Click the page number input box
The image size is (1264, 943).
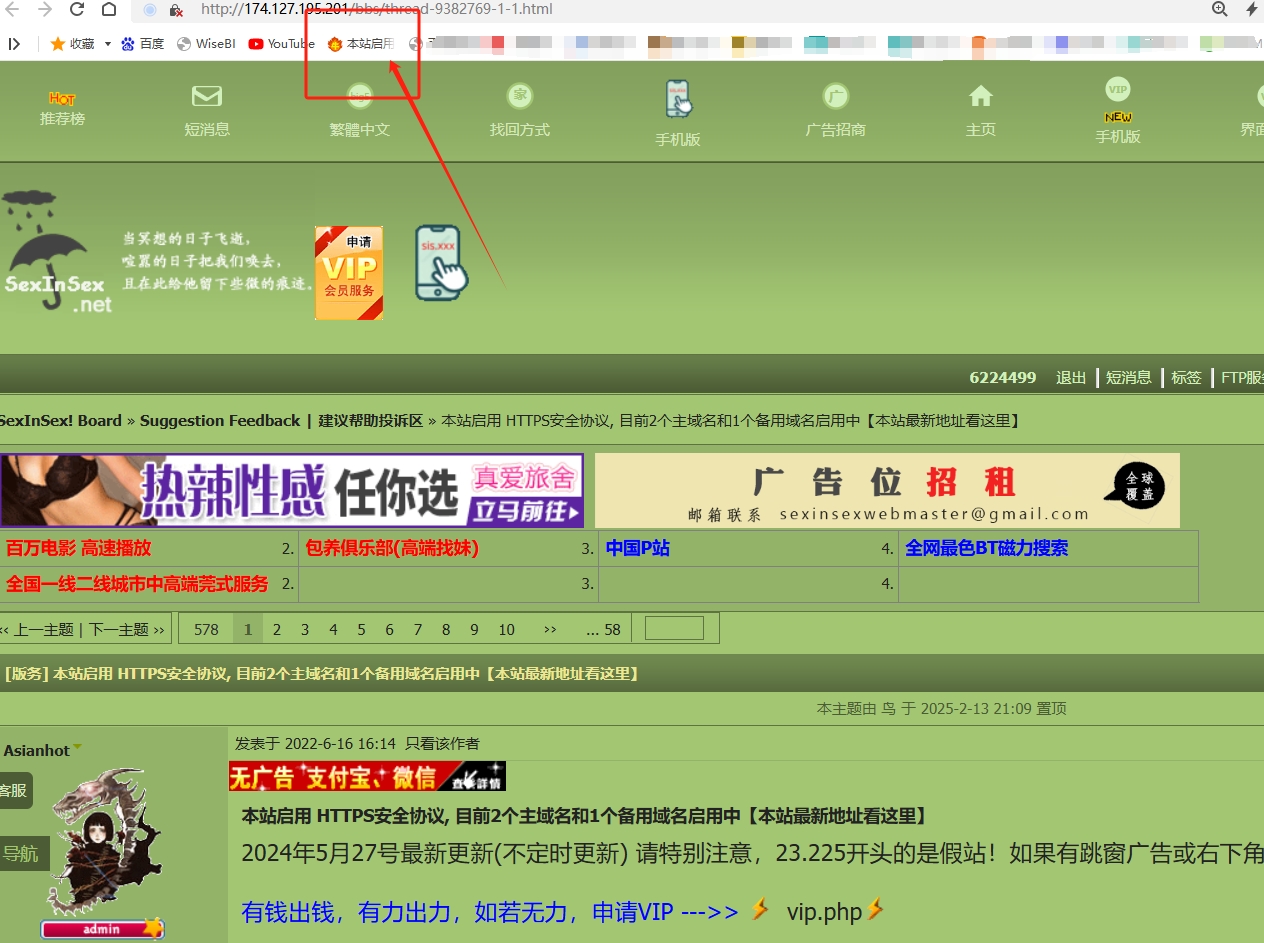[674, 628]
